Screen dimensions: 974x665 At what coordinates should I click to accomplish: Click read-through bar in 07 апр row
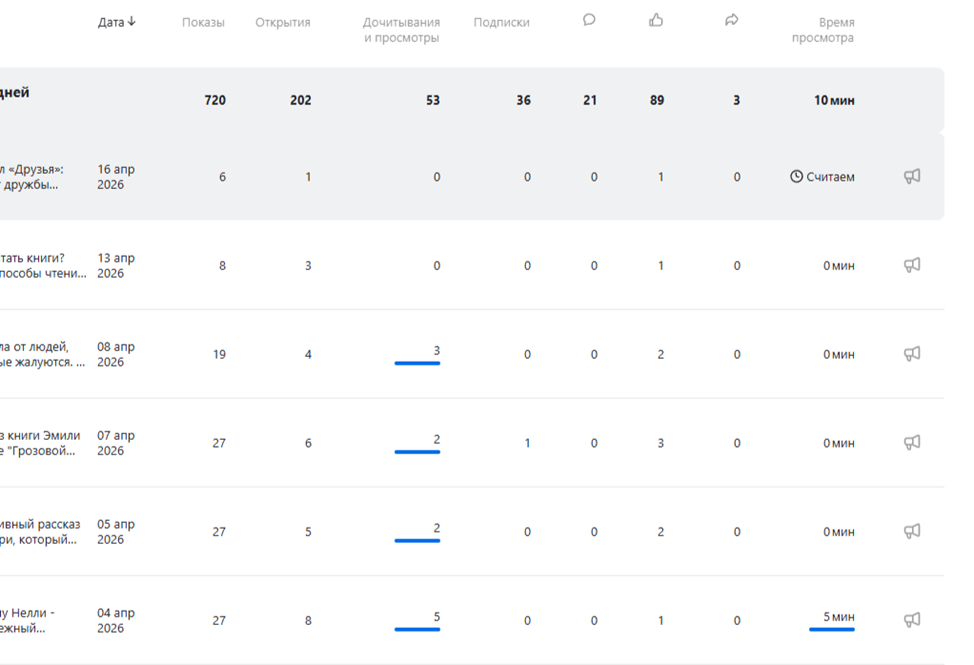[x=417, y=452]
